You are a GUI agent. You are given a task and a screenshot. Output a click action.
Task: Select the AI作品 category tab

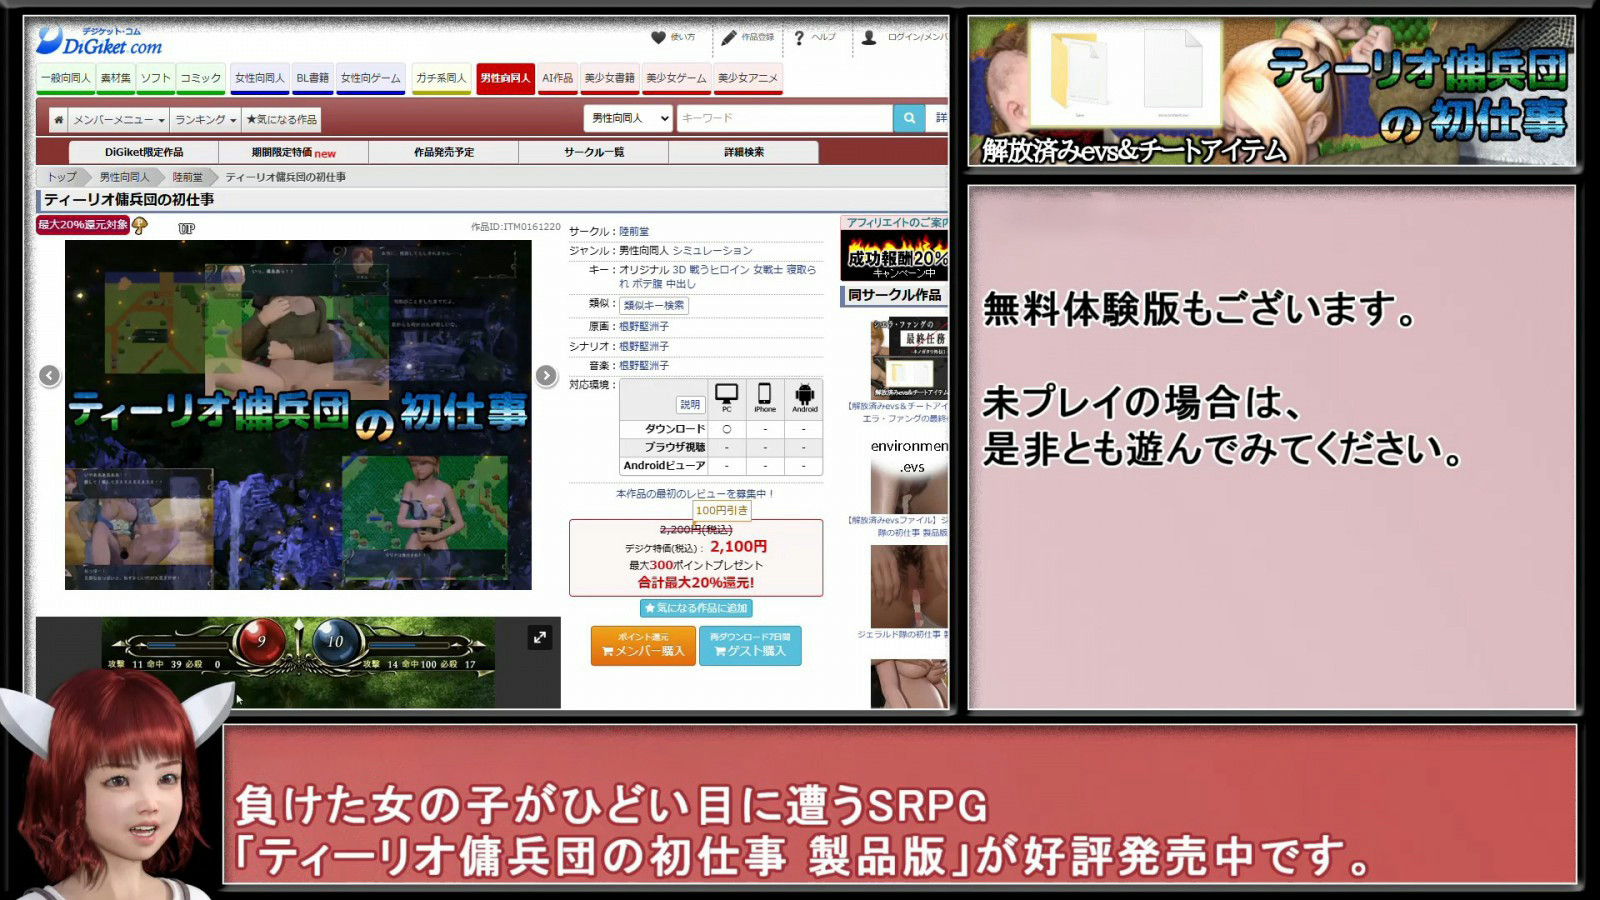tap(557, 78)
